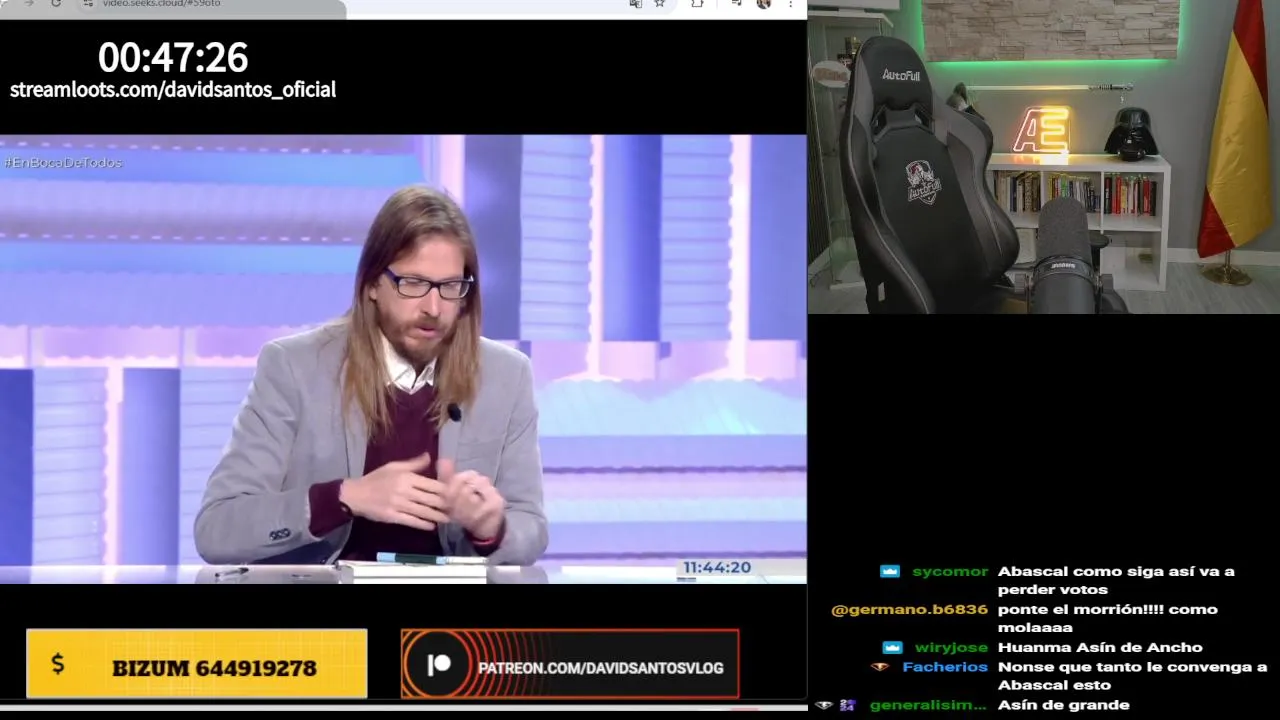1280x720 pixels.
Task: Click message 'Asín de grande'
Action: [x=1064, y=705]
